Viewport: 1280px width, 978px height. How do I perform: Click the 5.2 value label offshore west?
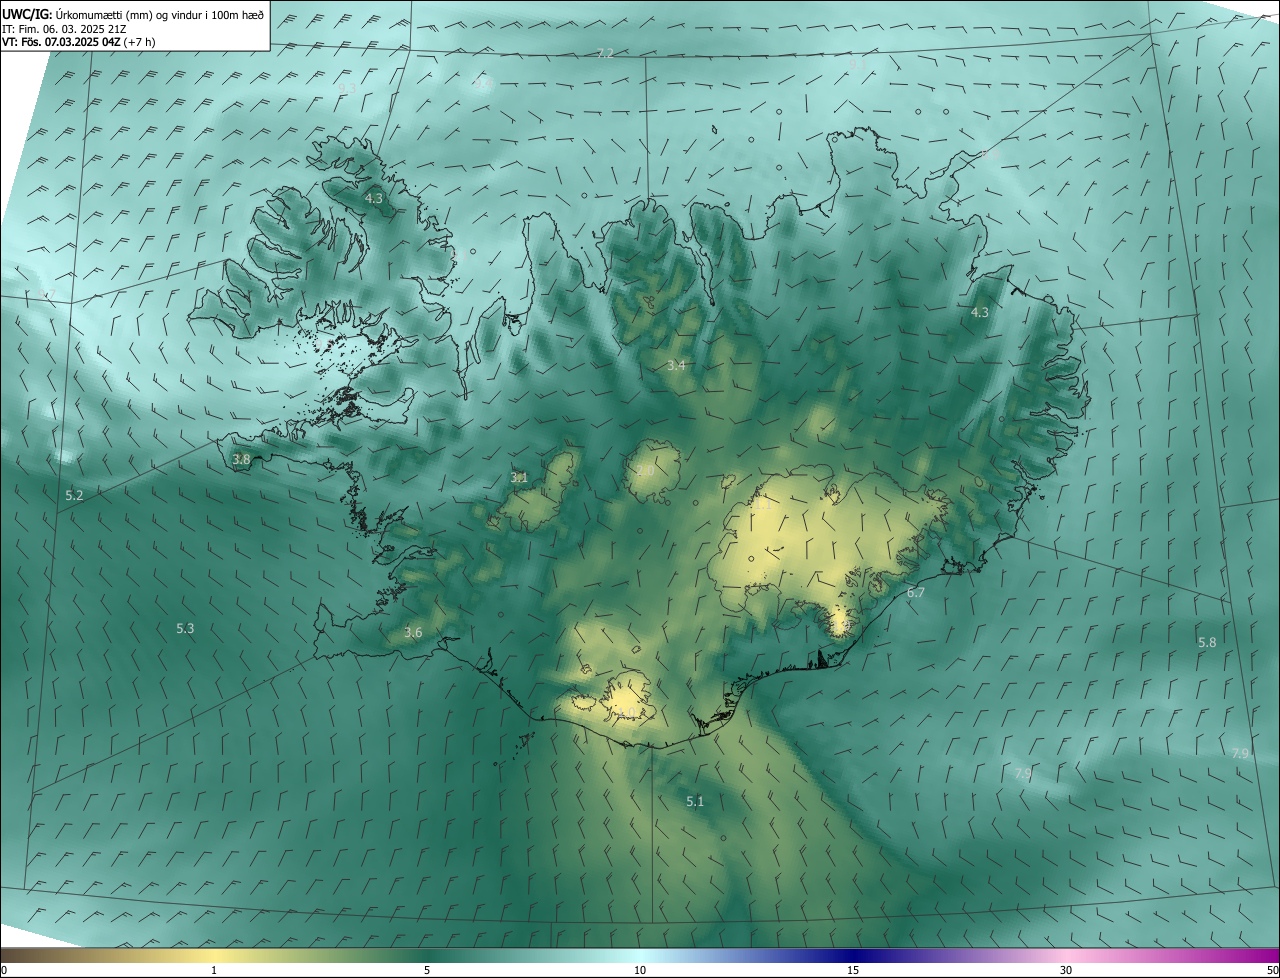point(74,496)
